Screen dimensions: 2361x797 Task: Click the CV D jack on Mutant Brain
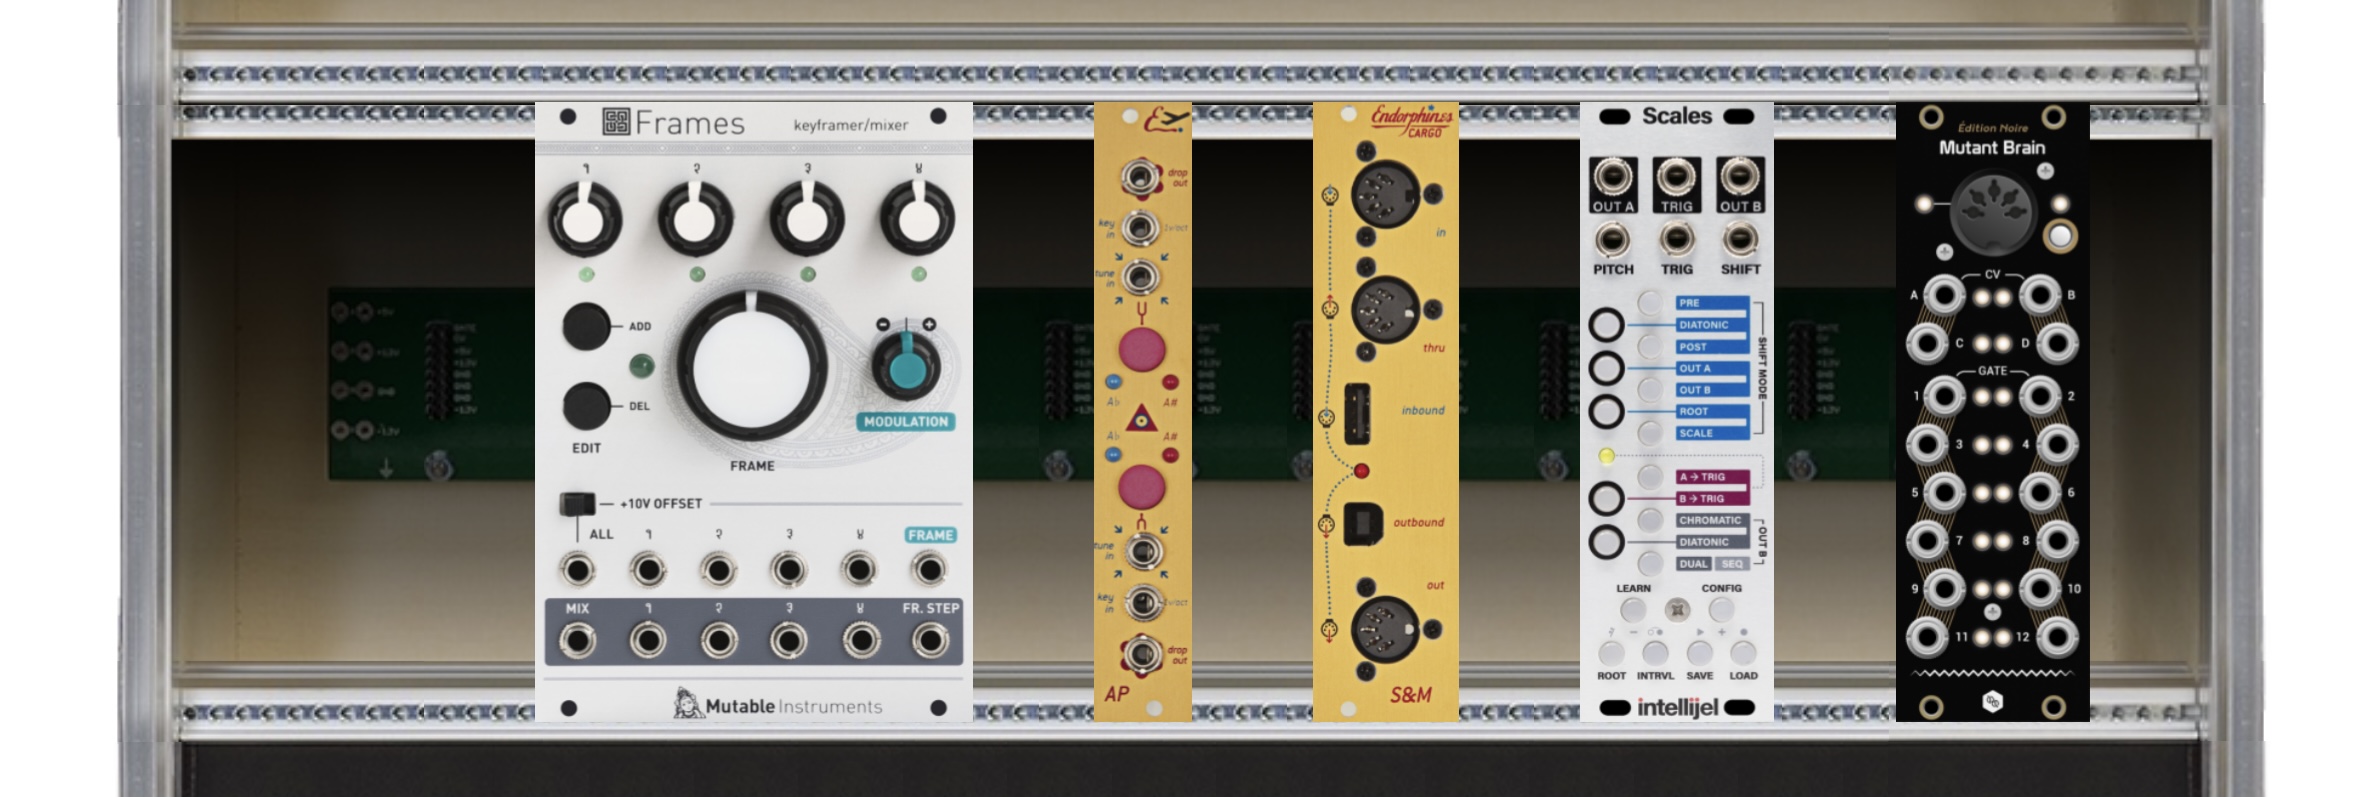(x=2058, y=344)
